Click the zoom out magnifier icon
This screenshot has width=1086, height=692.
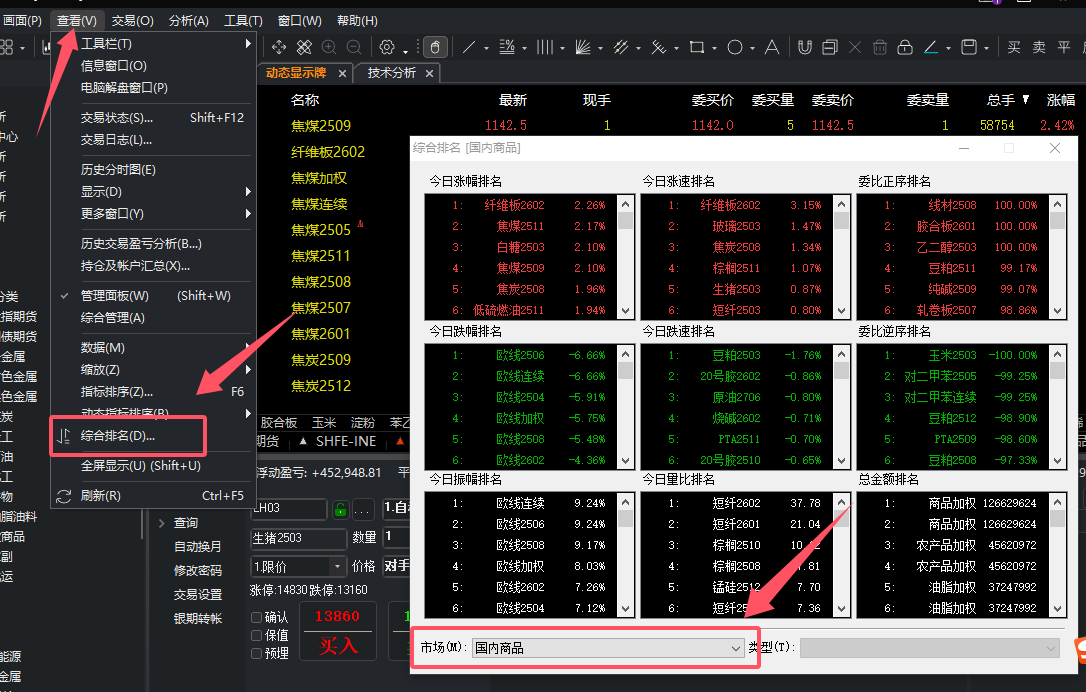(354, 47)
